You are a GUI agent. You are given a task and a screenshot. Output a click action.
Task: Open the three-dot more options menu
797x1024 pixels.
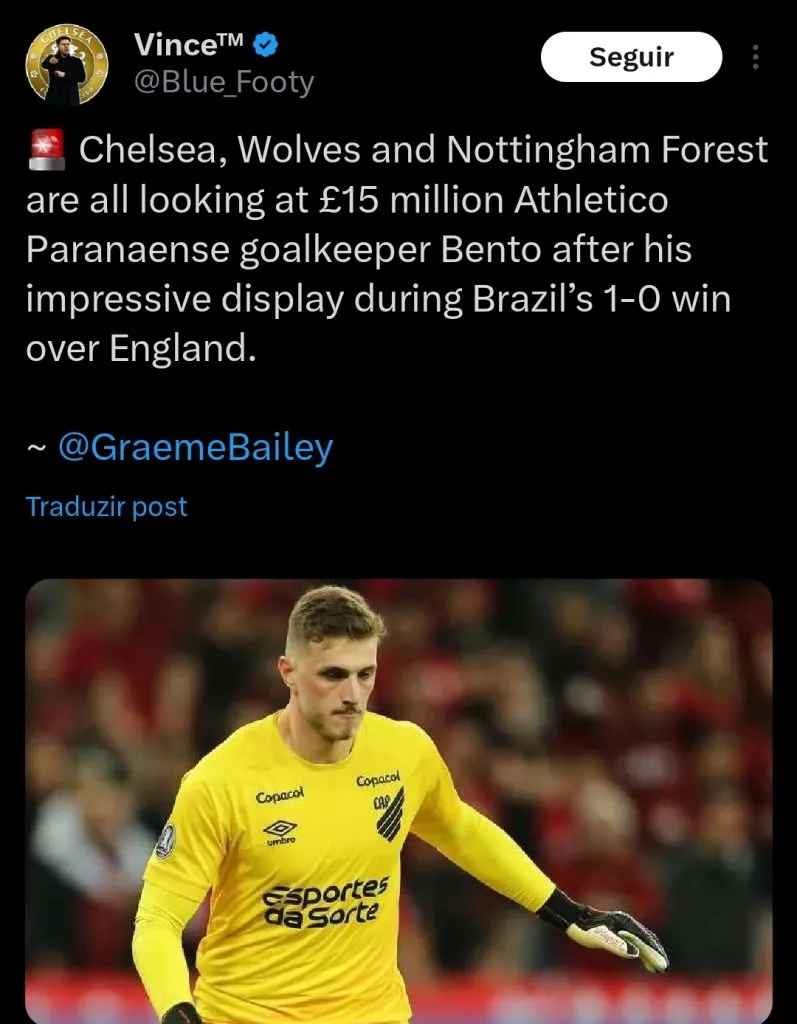tap(755, 57)
